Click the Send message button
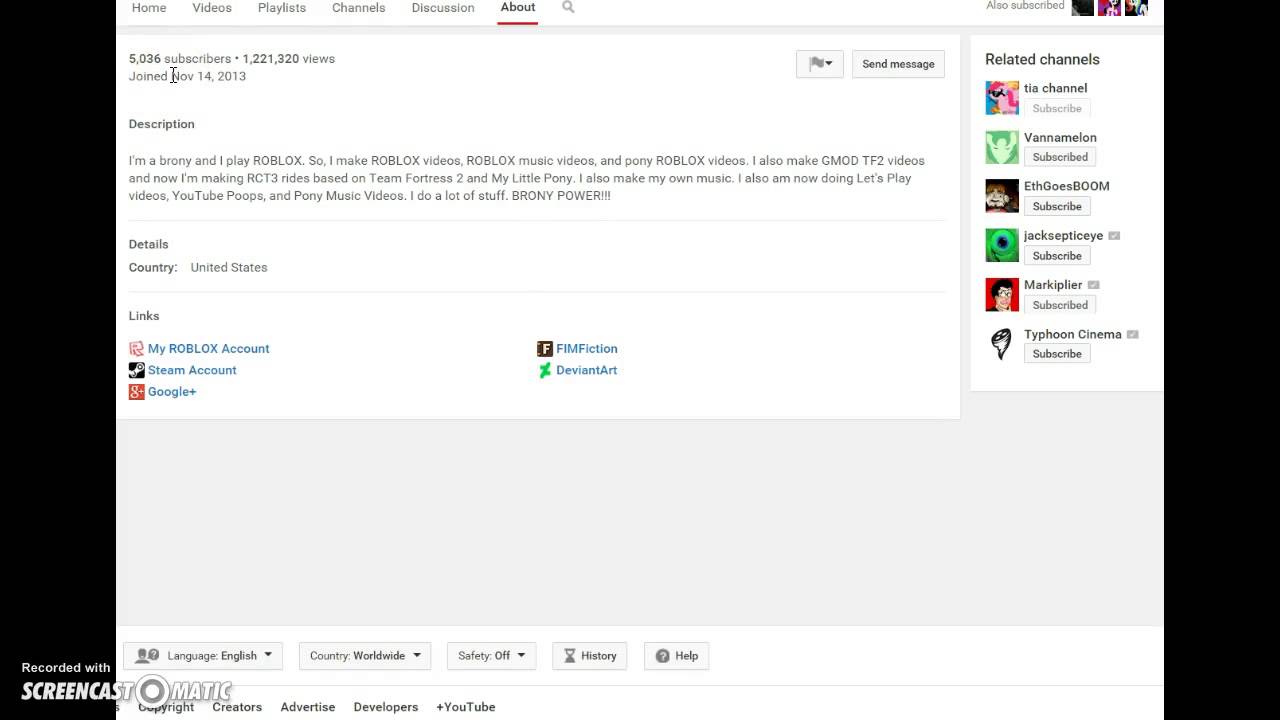 pyautogui.click(x=898, y=64)
